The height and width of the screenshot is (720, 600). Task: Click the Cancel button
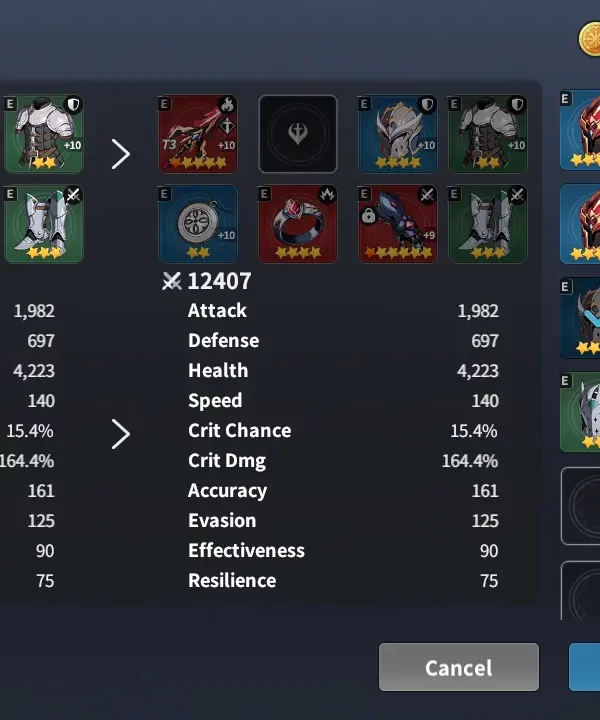pyautogui.click(x=459, y=667)
